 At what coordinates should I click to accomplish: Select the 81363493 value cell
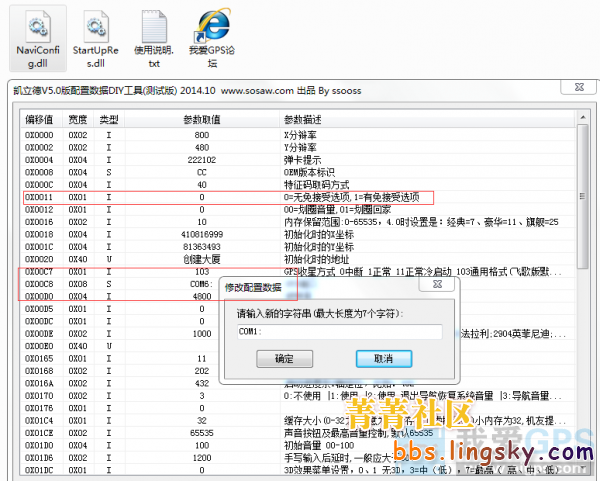click(202, 247)
